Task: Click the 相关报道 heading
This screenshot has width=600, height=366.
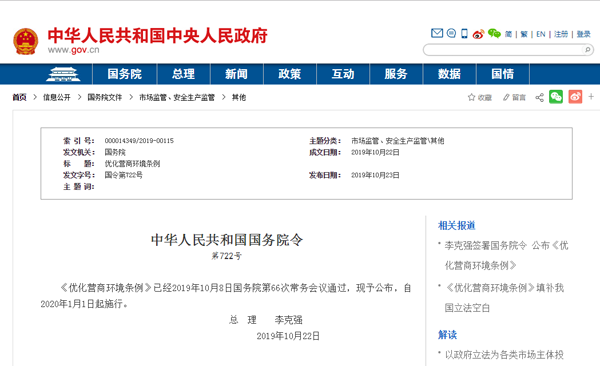Action: click(x=456, y=225)
